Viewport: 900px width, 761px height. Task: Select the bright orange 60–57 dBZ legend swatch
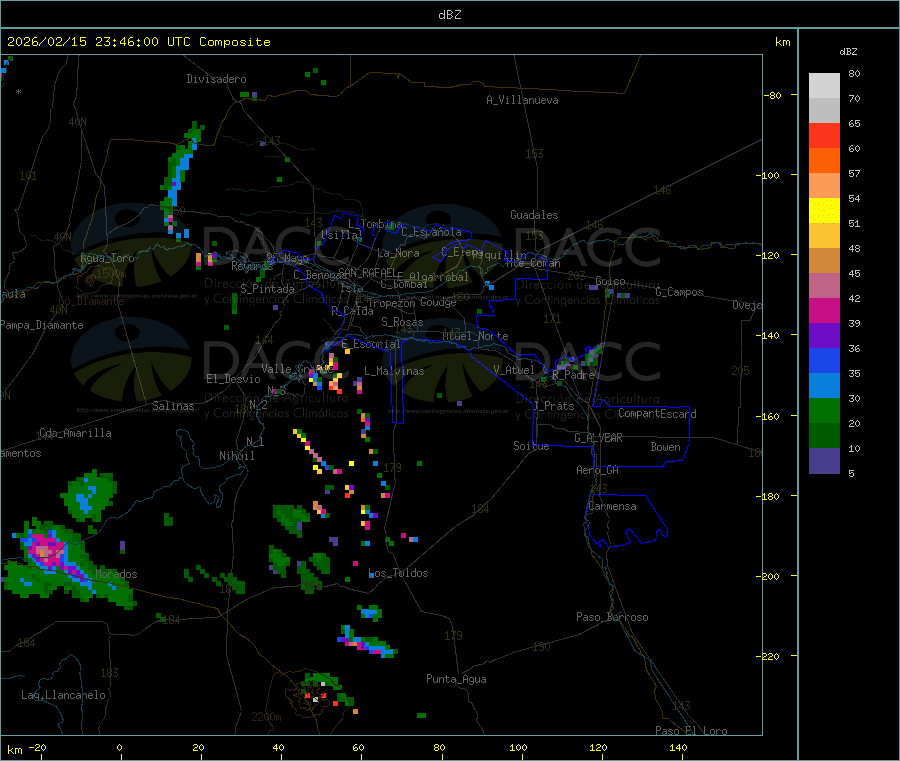pos(824,161)
